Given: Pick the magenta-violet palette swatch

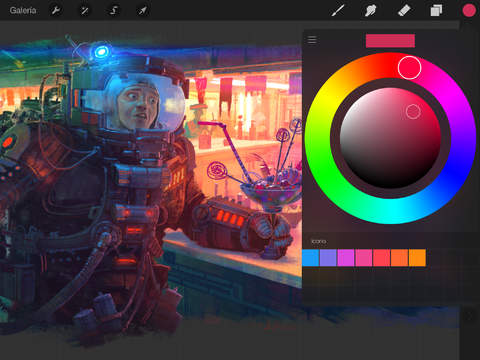Looking at the screenshot, I should click(346, 258).
